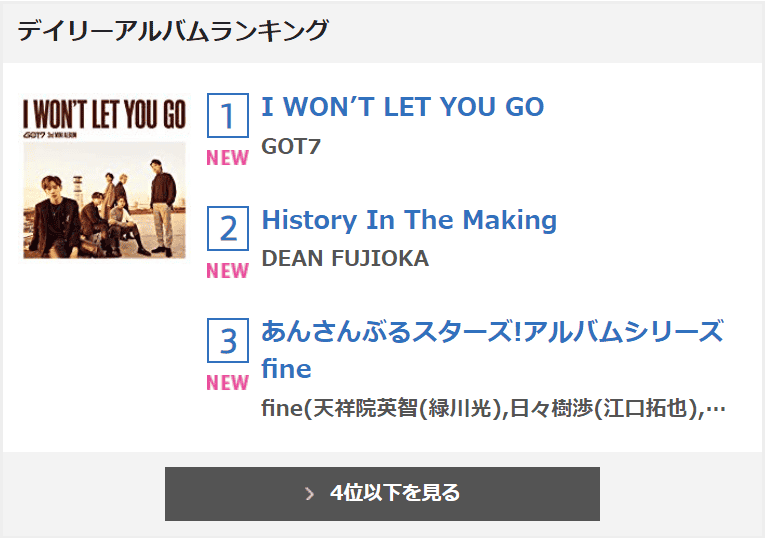
Task: Click the NEW badge under rank 2
Action: pos(228,271)
